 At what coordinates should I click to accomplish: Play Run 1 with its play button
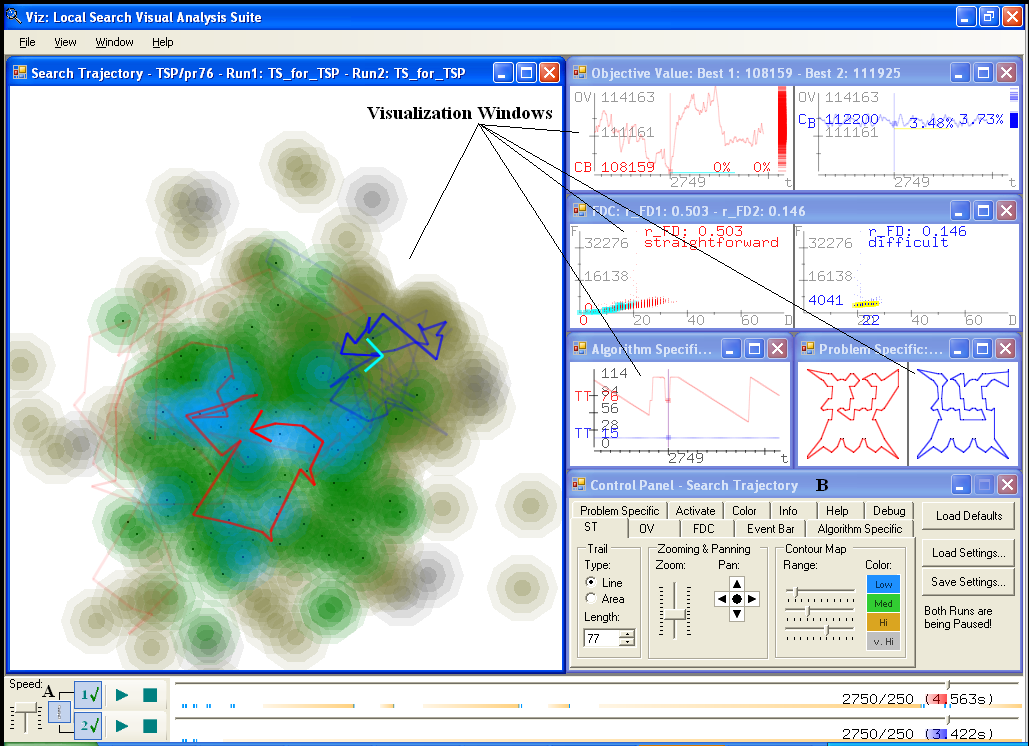point(121,695)
